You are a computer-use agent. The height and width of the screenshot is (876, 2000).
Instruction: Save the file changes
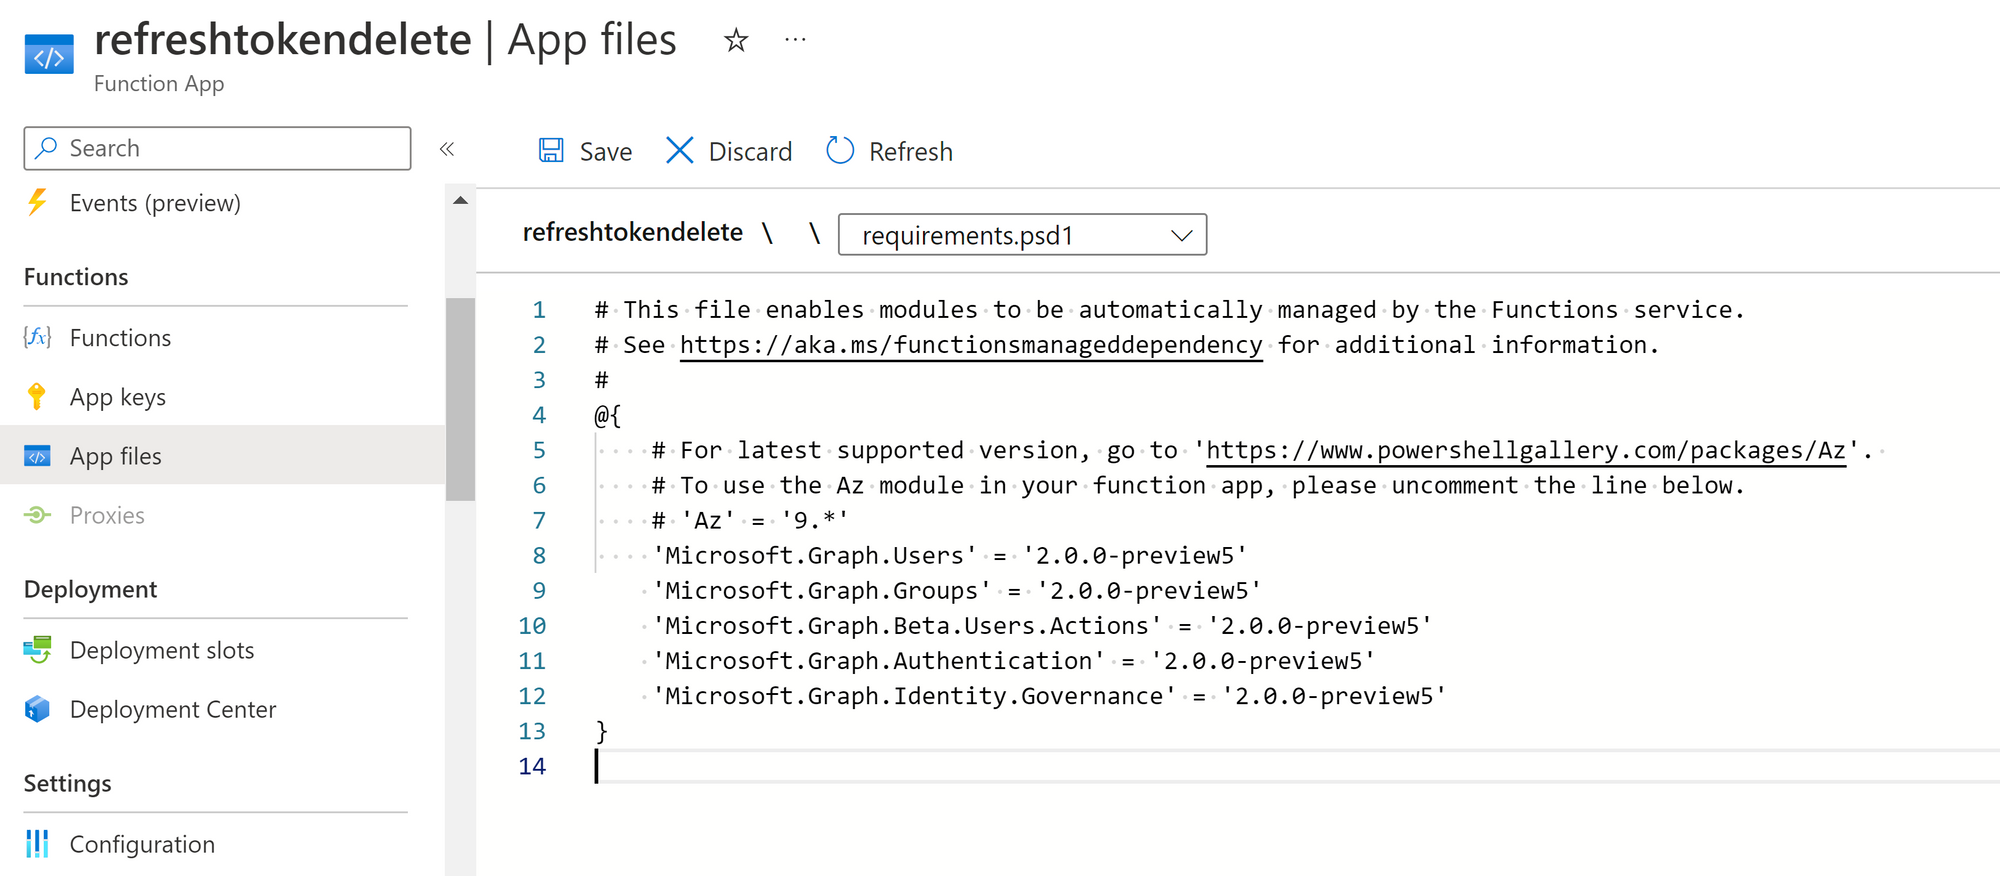[x=585, y=151]
